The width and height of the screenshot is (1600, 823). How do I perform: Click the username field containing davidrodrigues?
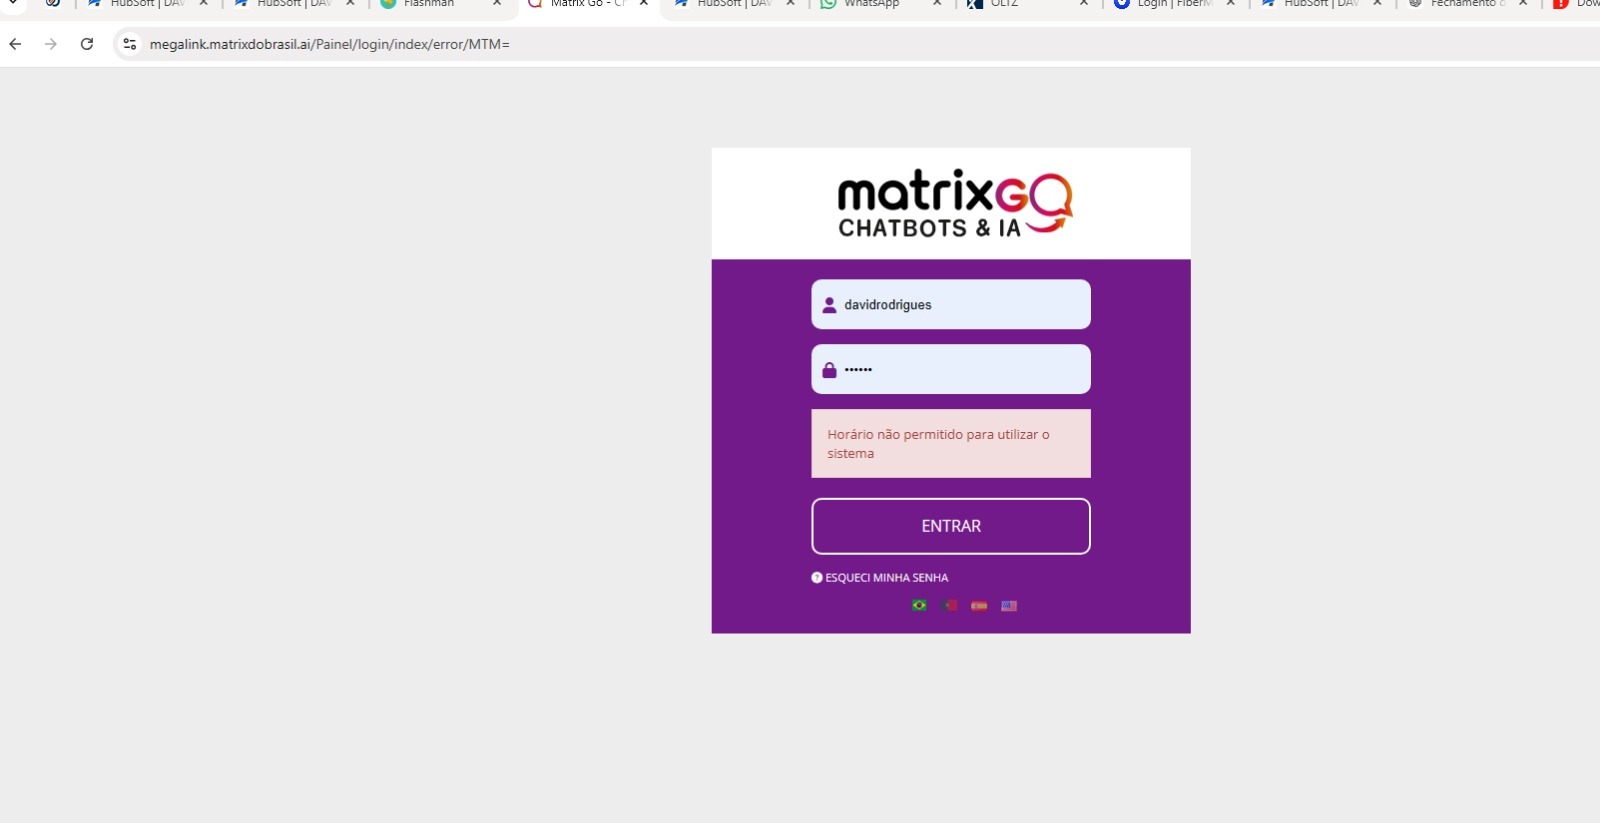[951, 304]
